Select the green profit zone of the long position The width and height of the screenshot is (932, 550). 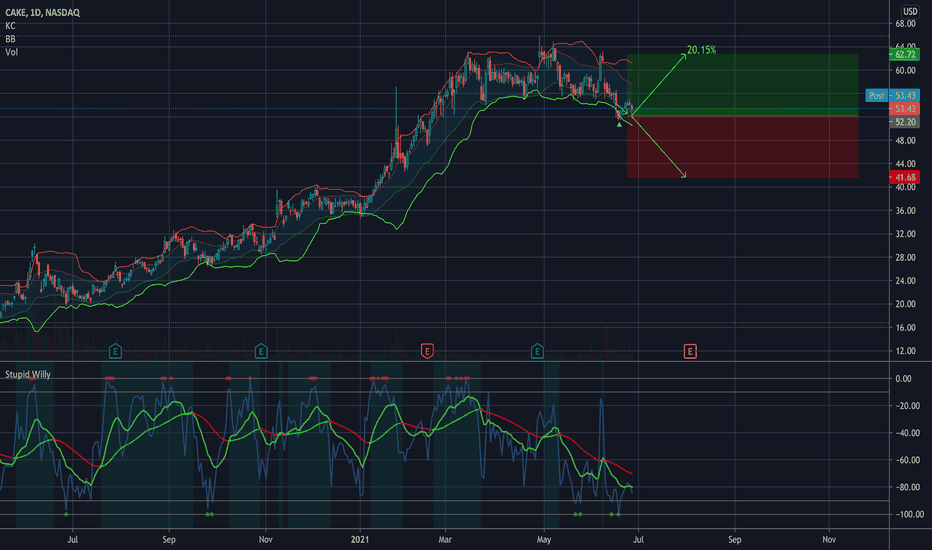[x=742, y=85]
